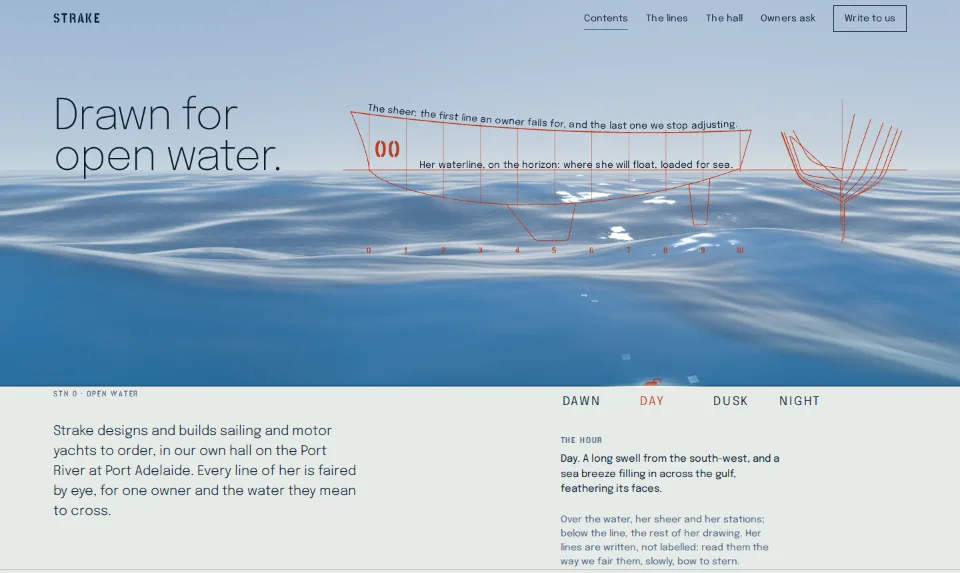Click the 'Over the water, her sheer' paragraph
960x573 pixels.
point(664,540)
